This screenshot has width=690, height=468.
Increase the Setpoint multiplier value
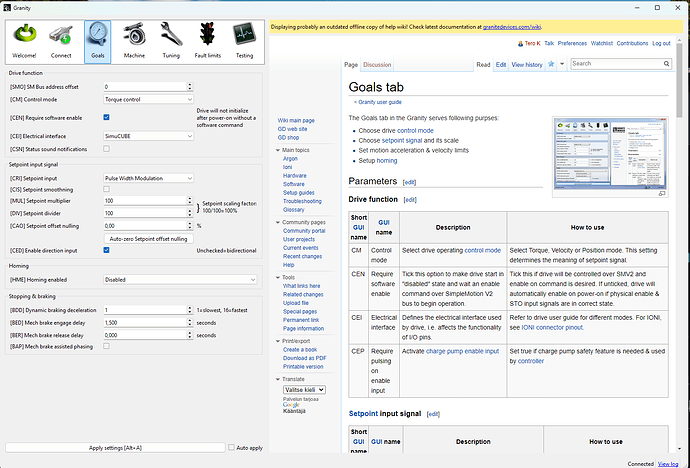pos(190,198)
